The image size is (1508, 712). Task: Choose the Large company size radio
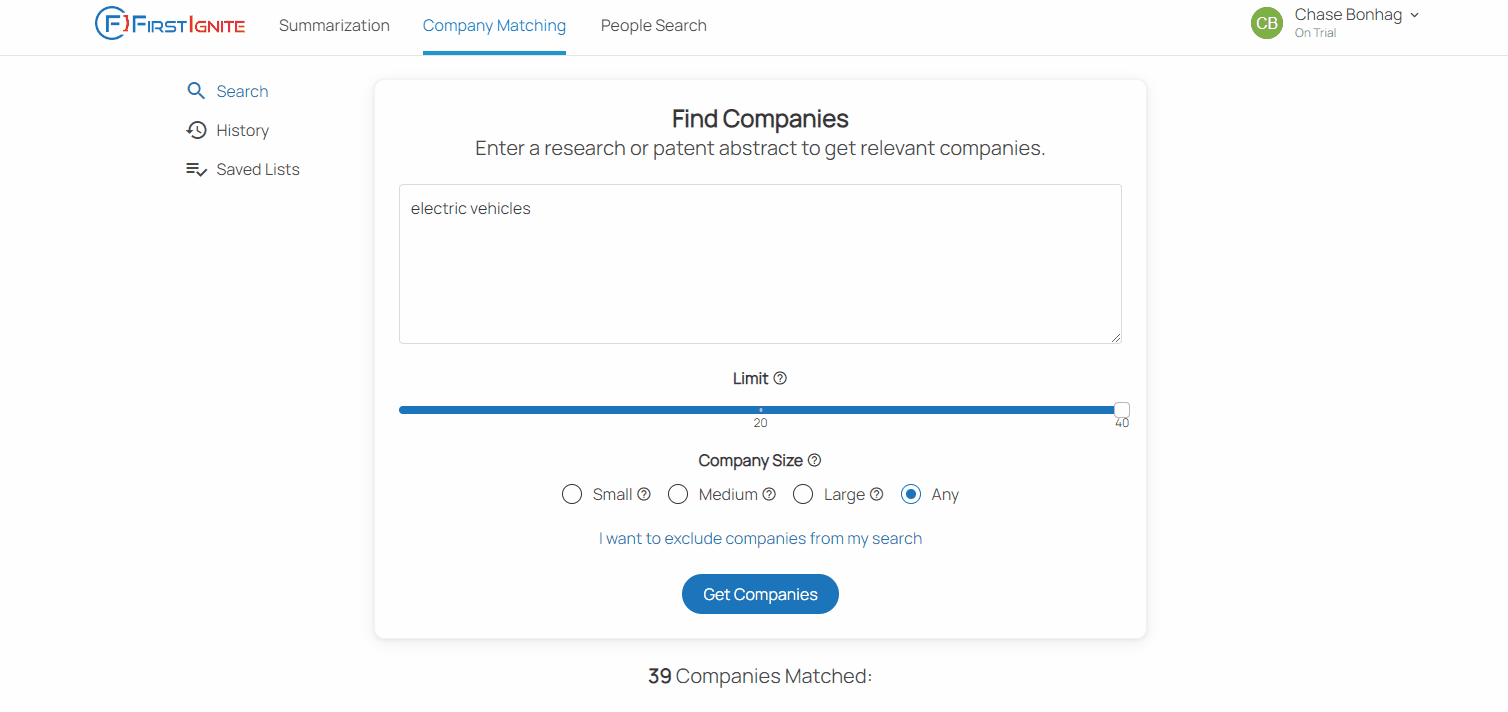tap(803, 494)
